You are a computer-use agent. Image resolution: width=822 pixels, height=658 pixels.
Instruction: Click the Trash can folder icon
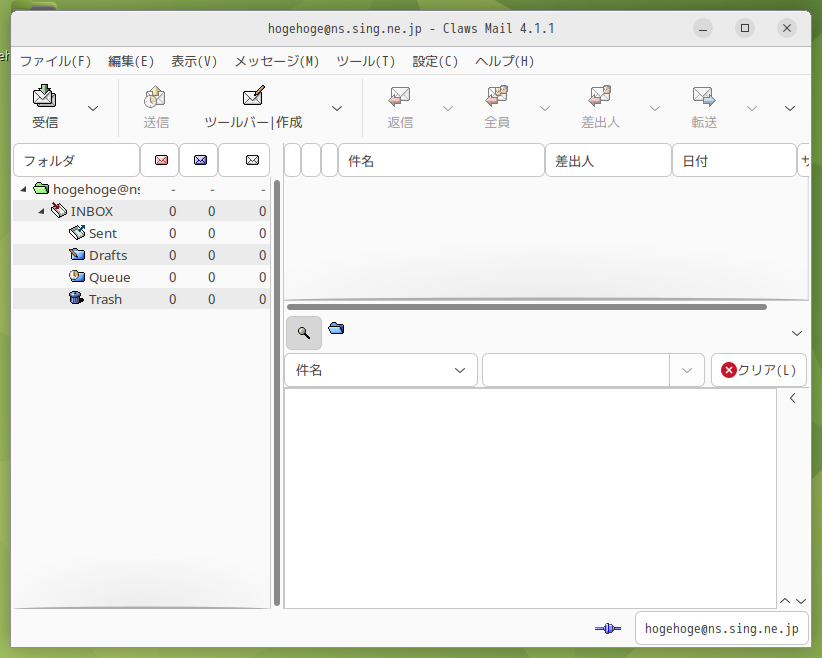(x=77, y=298)
